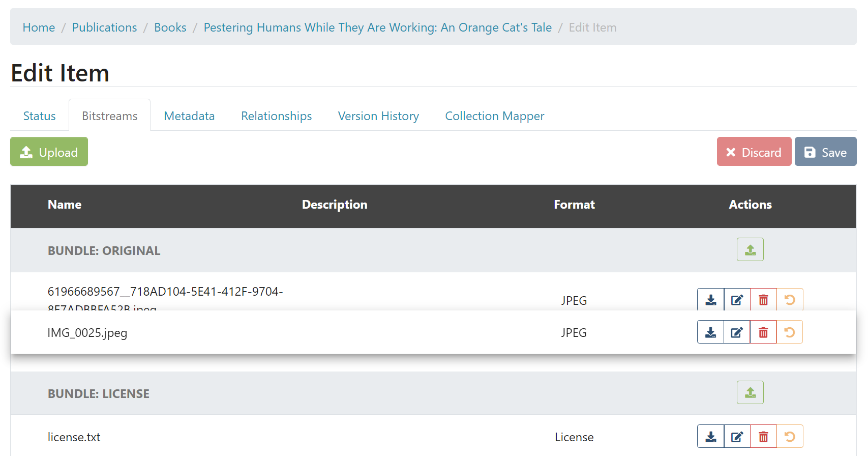Click the edit icon for license.txt

737,437
